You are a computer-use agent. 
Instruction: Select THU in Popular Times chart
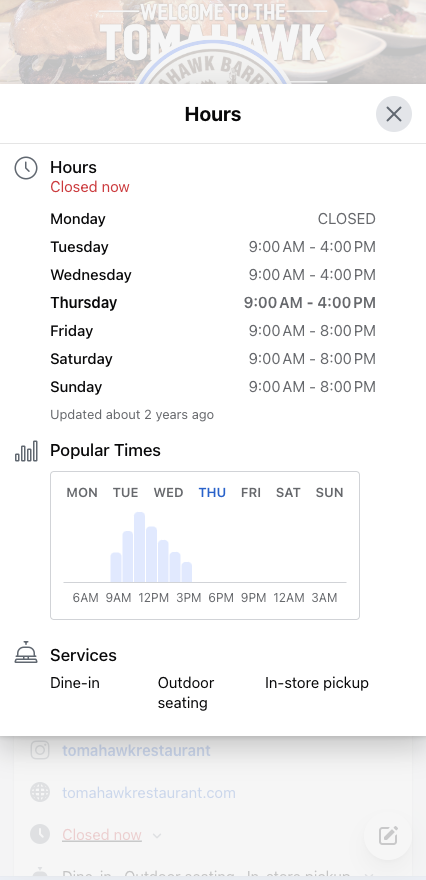click(x=212, y=493)
